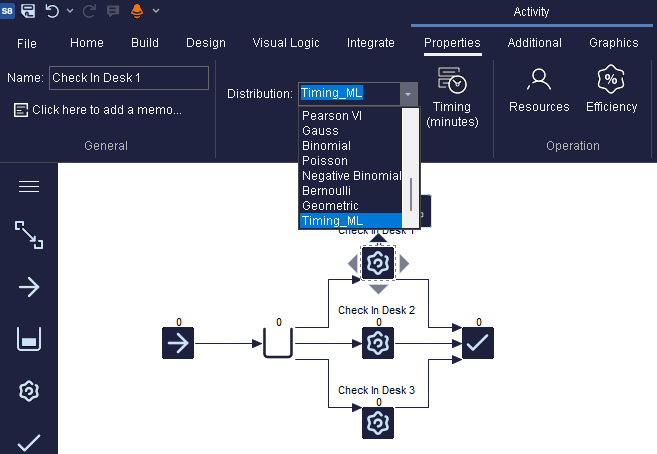Click the redo arrow icon
This screenshot has height=454, width=657.
[89, 11]
